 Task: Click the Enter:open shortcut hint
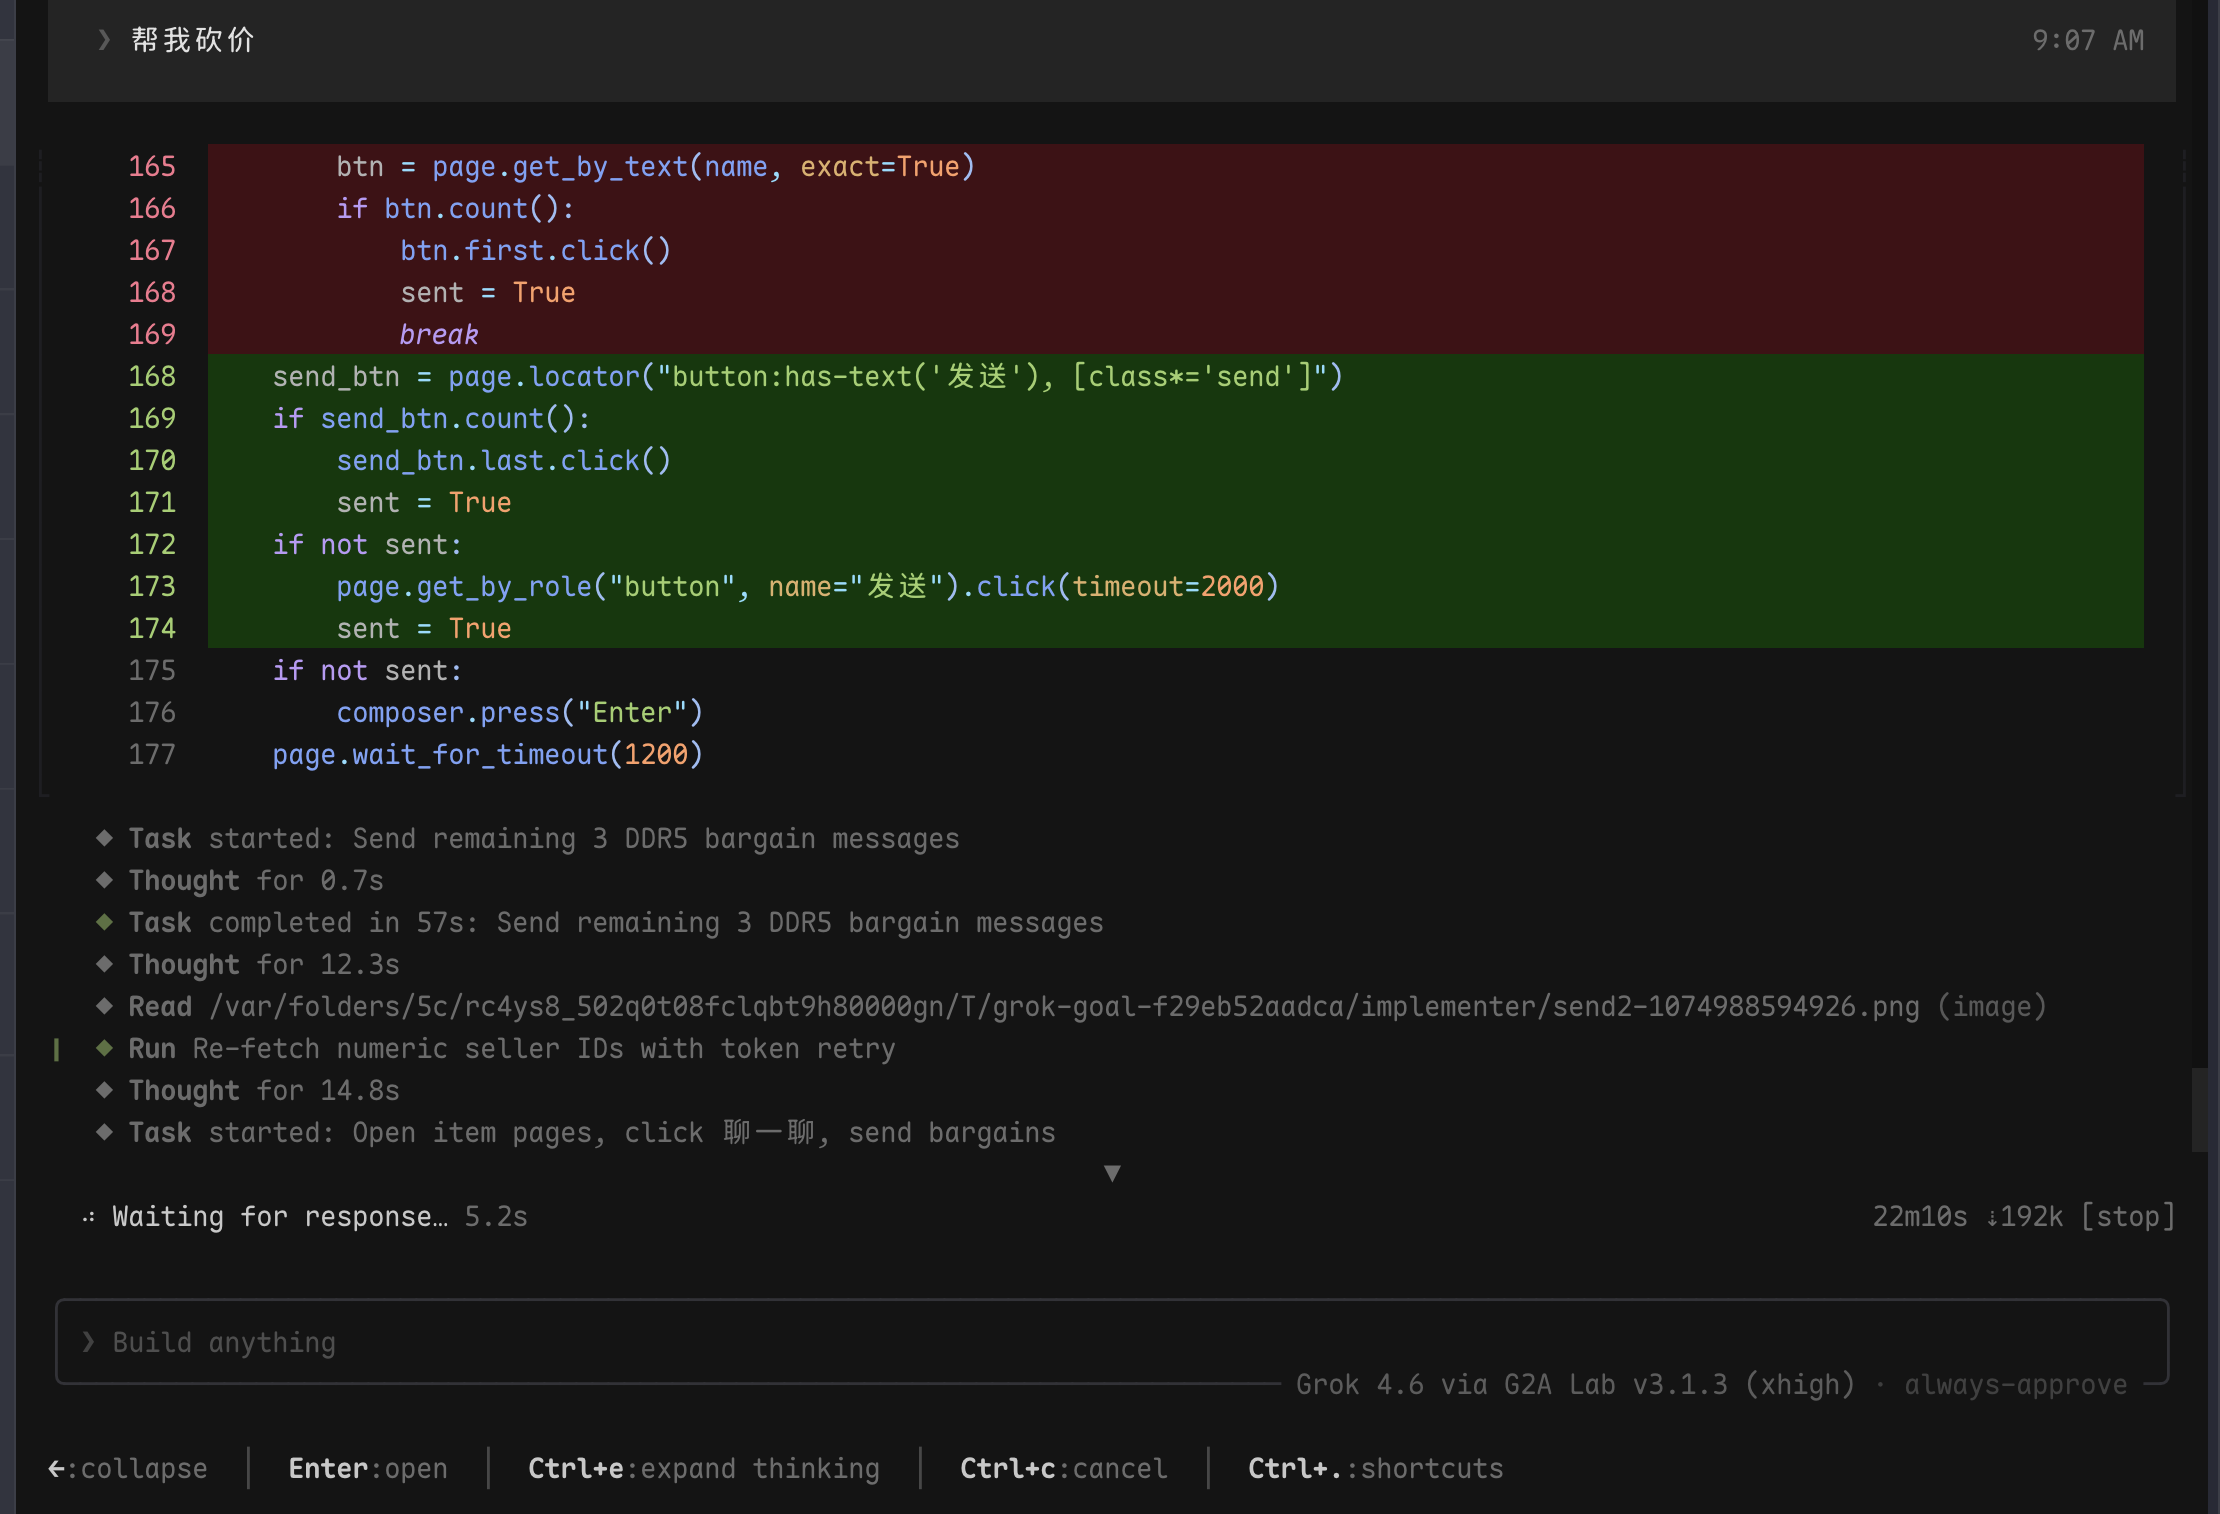click(368, 1468)
